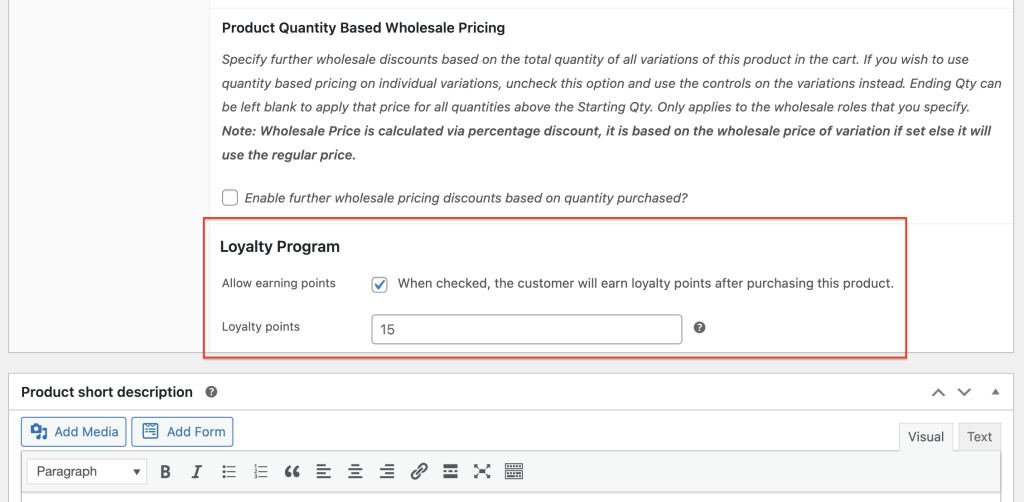Switch to the Text editor tab
Image resolution: width=1024 pixels, height=502 pixels.
979,437
